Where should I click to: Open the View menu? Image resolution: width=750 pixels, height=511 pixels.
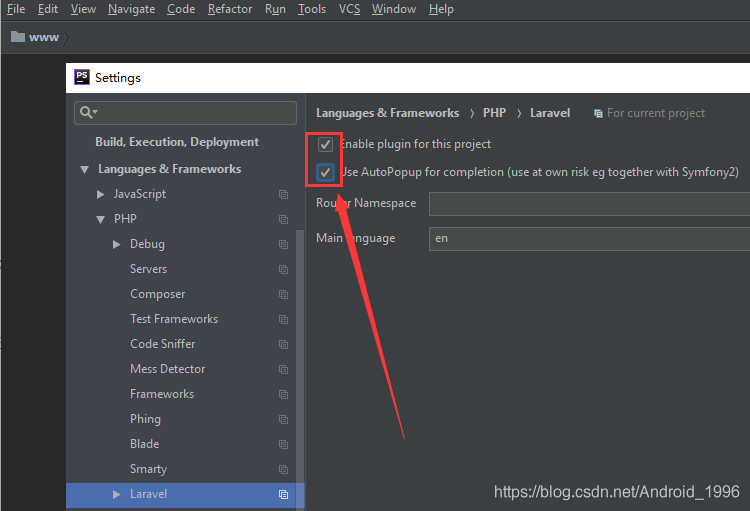click(x=83, y=9)
